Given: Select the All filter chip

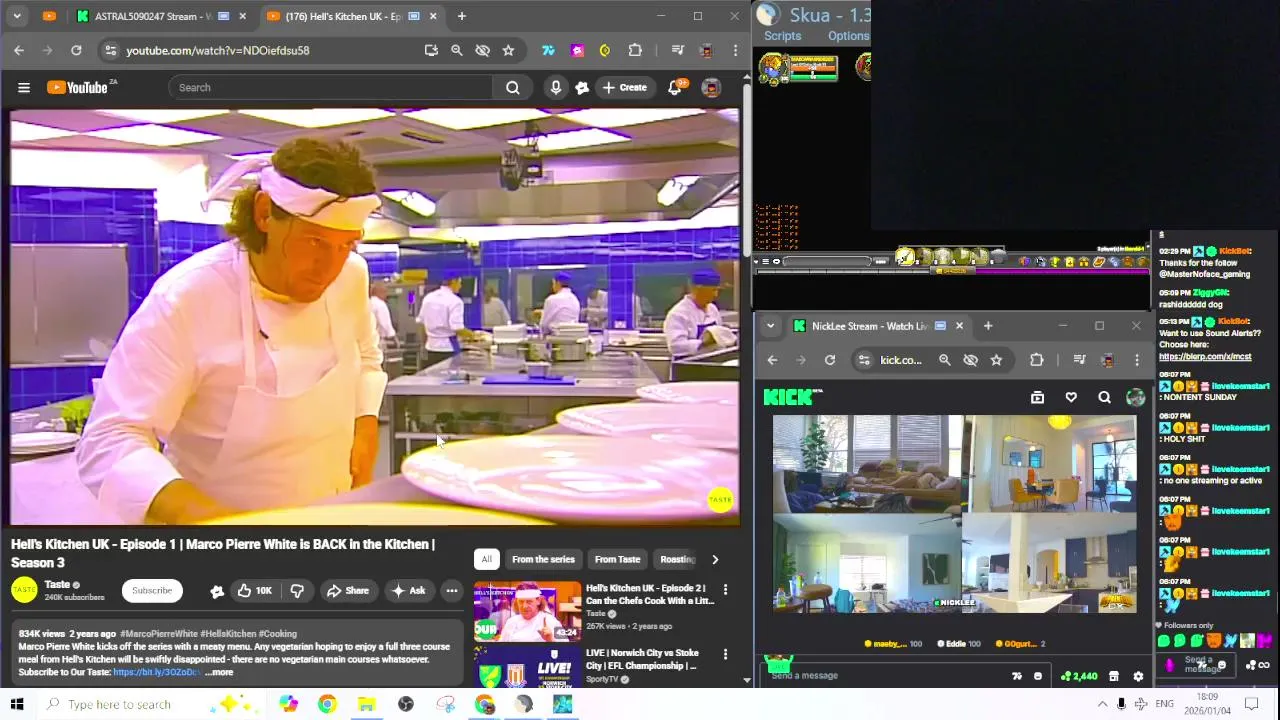Looking at the screenshot, I should [486, 559].
